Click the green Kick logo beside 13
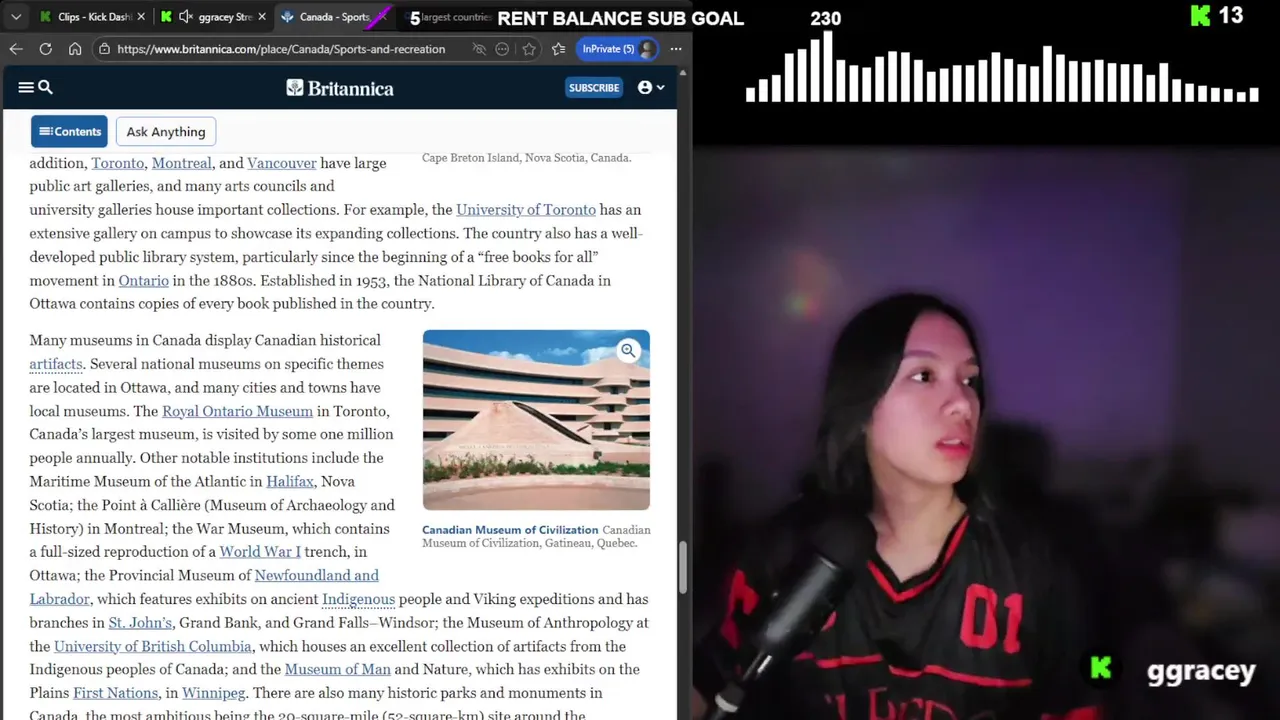This screenshot has height=720, width=1280. [1201, 15]
